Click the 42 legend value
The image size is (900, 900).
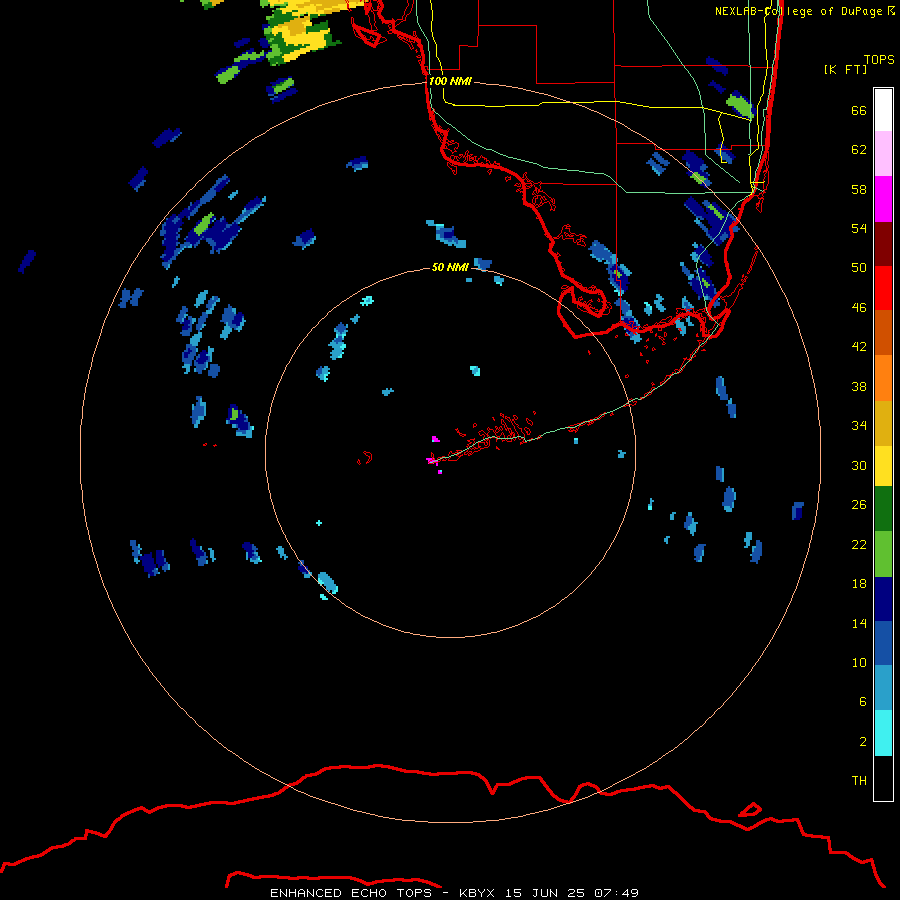coord(859,347)
